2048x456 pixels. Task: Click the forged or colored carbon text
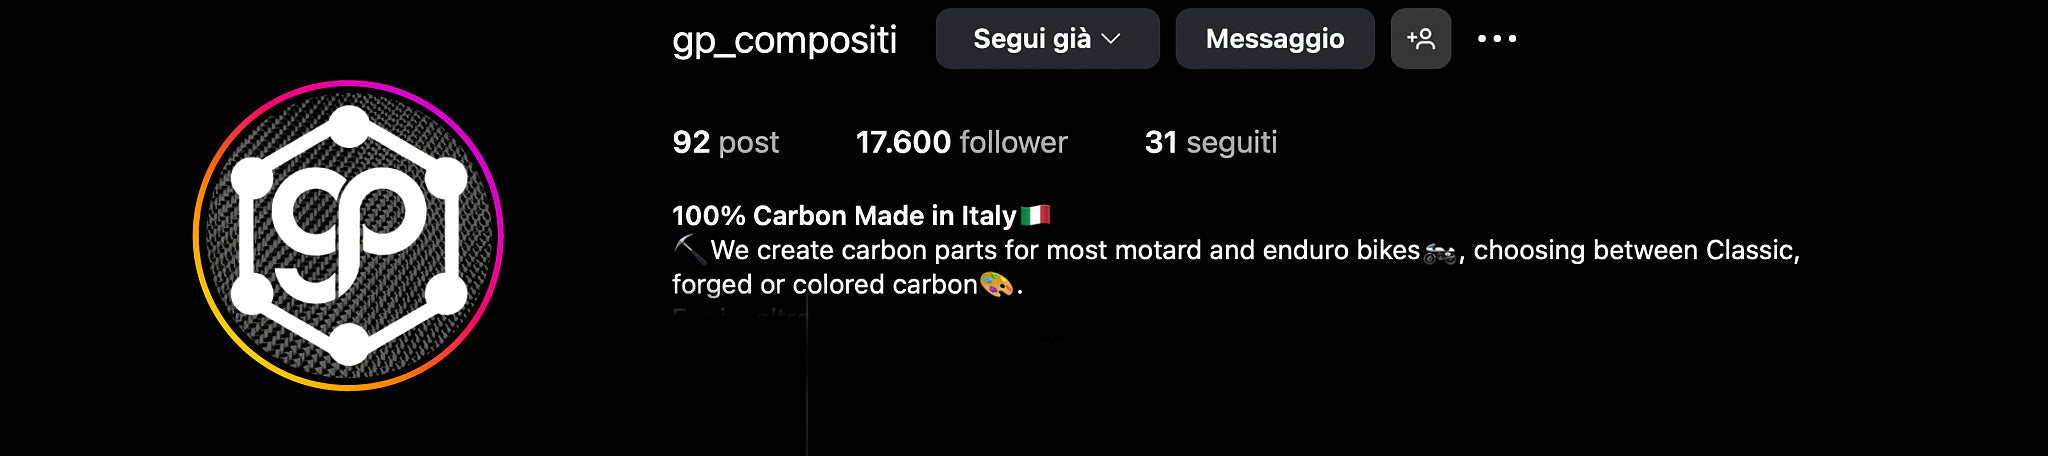click(x=824, y=285)
